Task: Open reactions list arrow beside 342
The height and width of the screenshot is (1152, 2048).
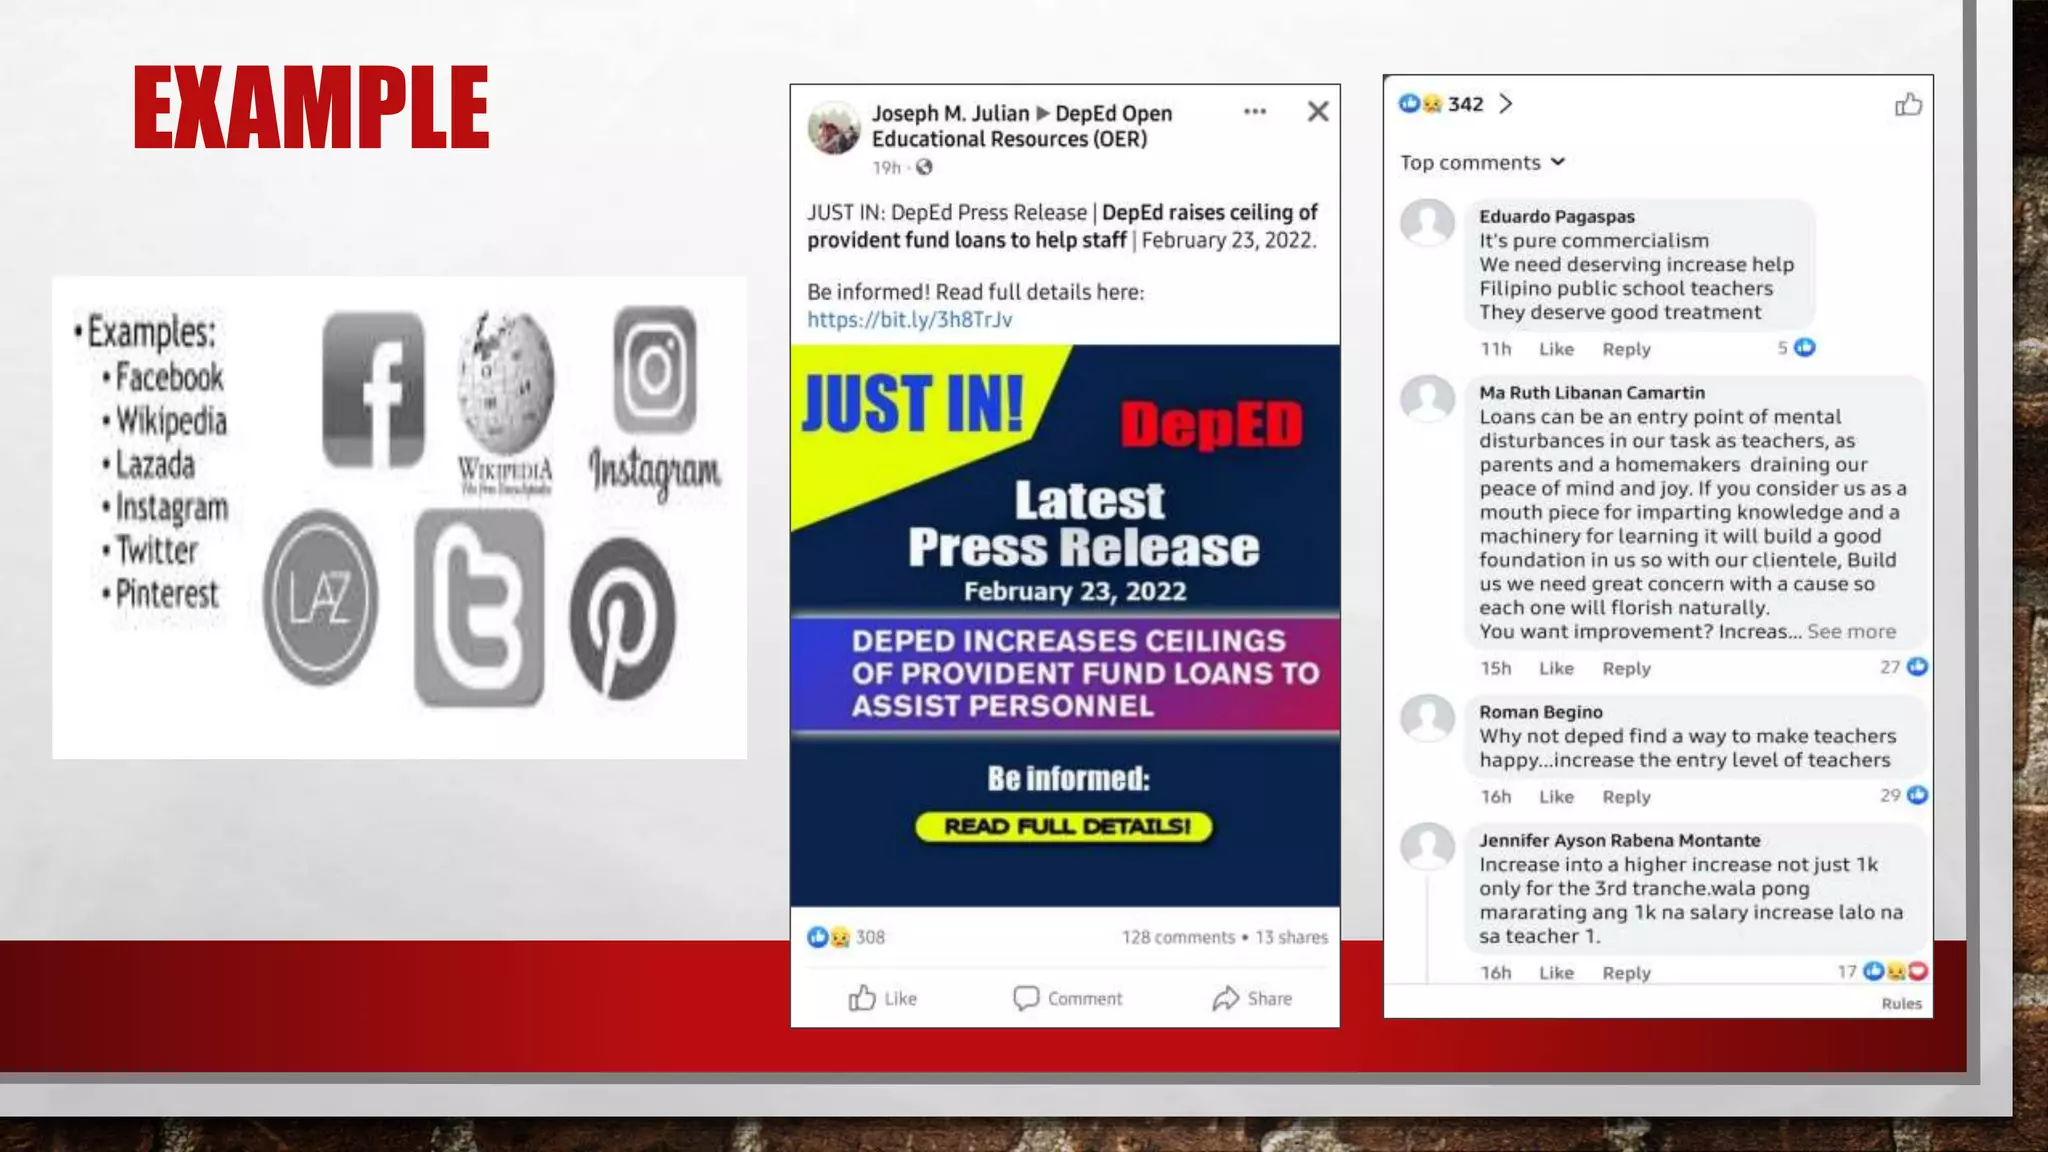Action: pos(1506,104)
